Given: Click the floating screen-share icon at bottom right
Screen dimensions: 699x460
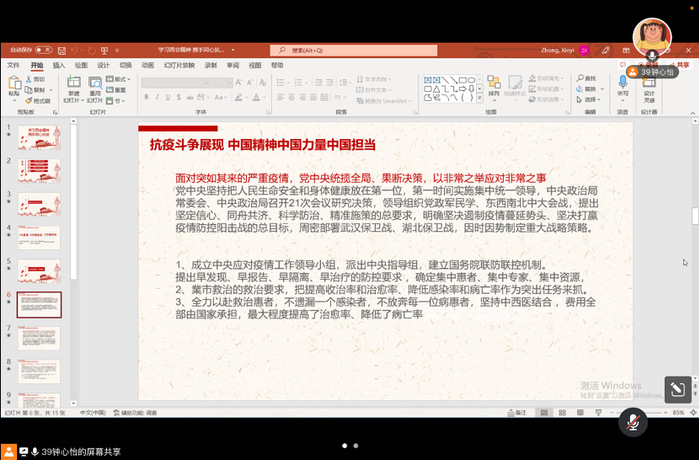Looking at the screenshot, I should [x=677, y=391].
